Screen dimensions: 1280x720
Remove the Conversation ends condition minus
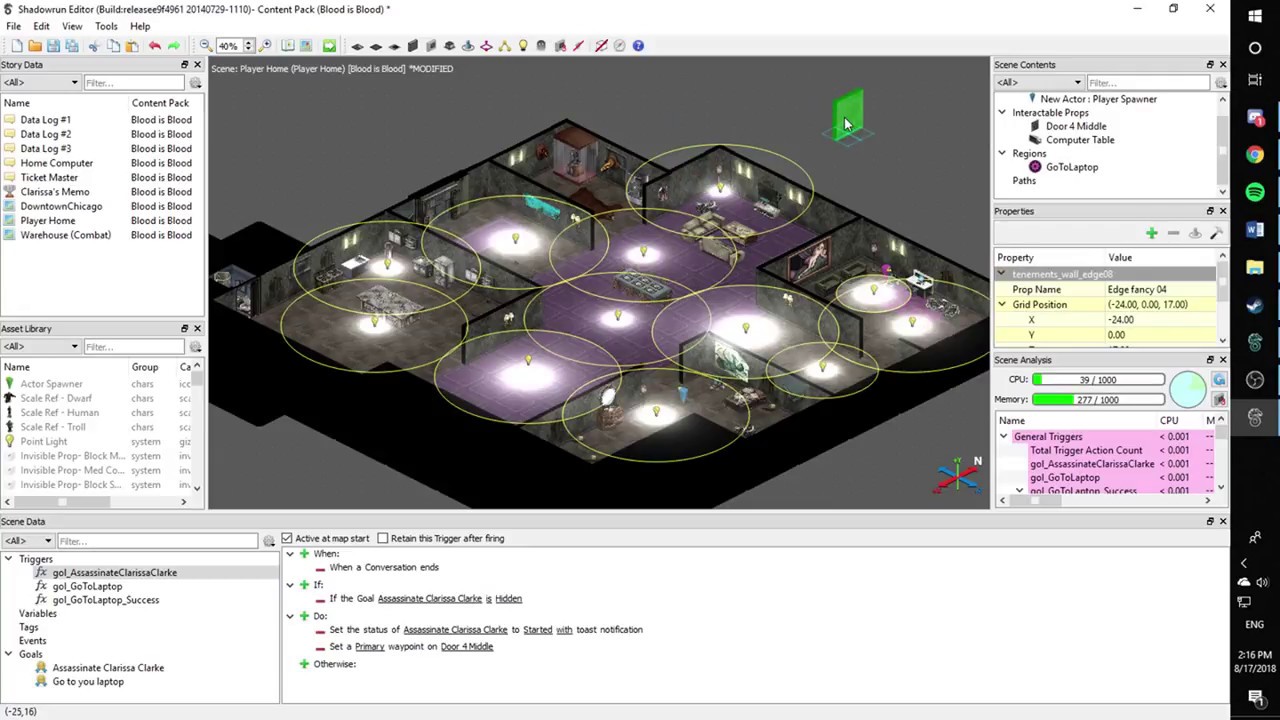320,568
